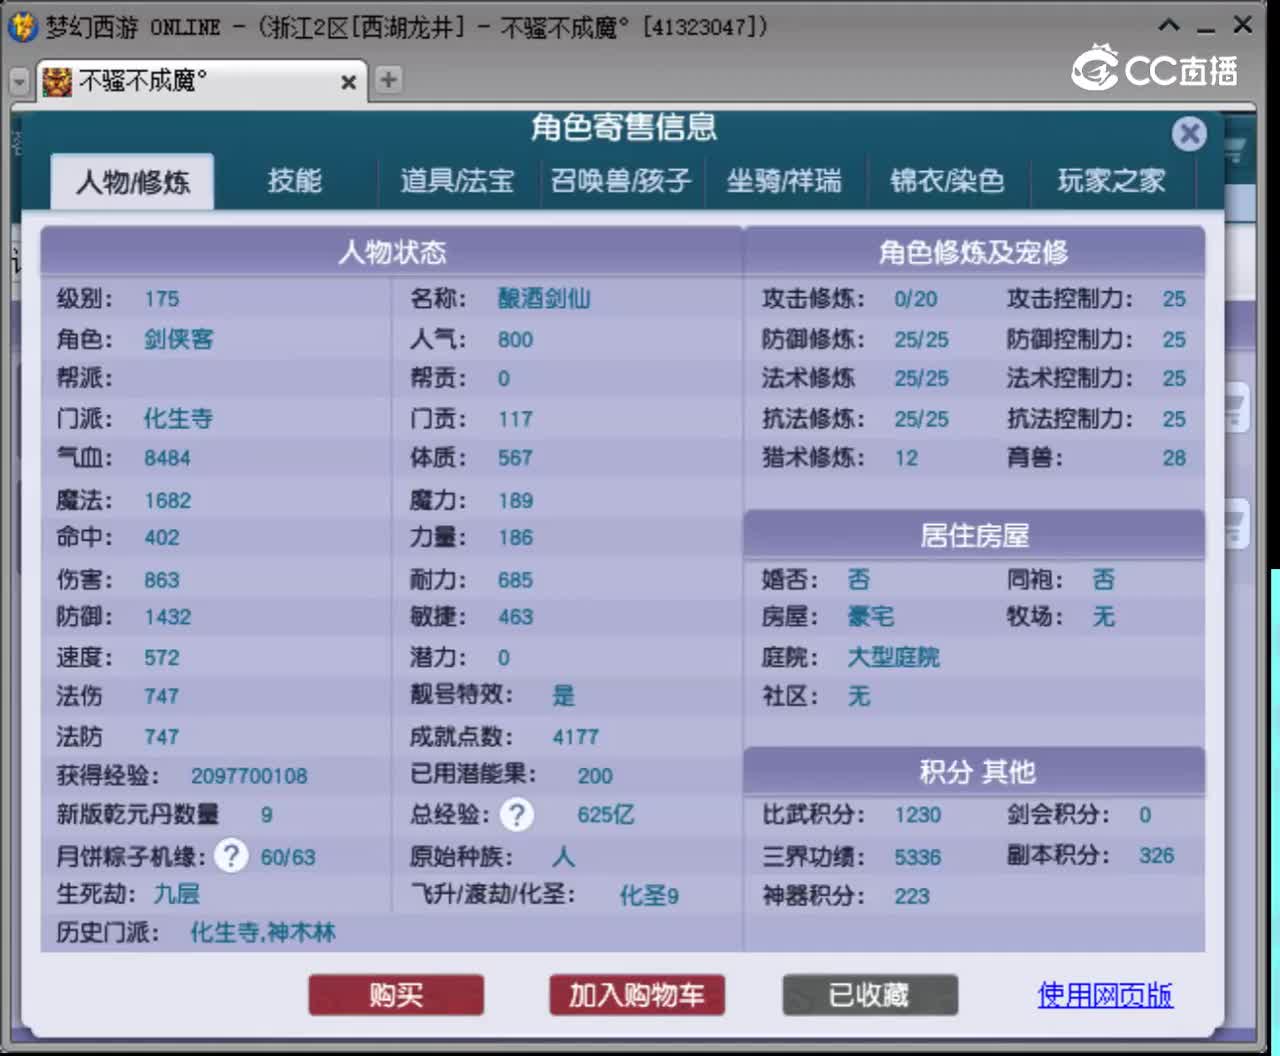Open the 人物/修炼 tab

point(132,182)
